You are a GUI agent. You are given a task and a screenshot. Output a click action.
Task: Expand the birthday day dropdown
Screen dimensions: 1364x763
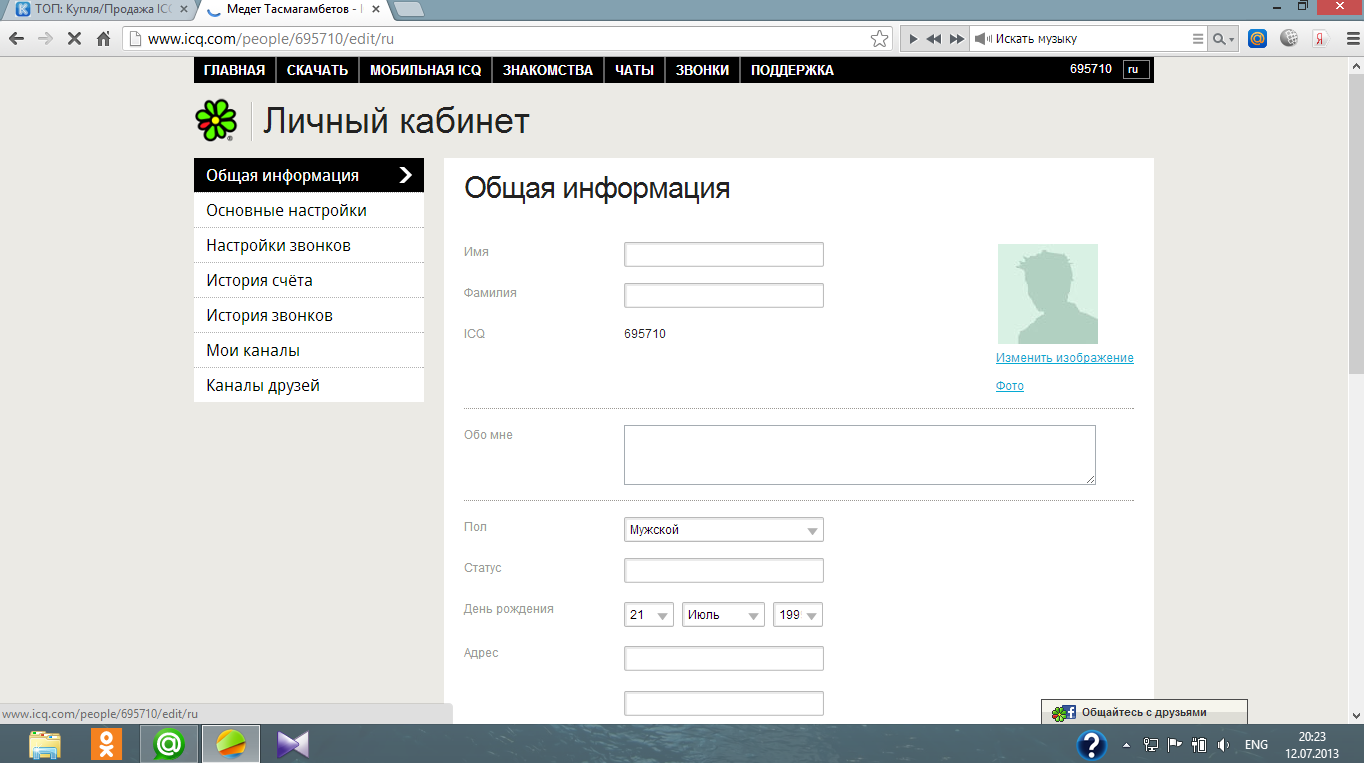click(x=649, y=615)
